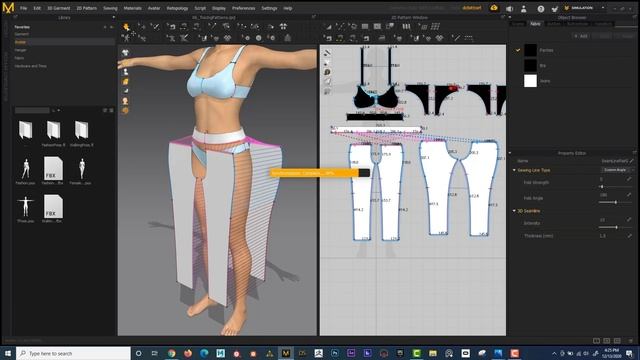The width and height of the screenshot is (640, 360).
Task: Select the black Bra fabric swatch
Action: point(530,65)
